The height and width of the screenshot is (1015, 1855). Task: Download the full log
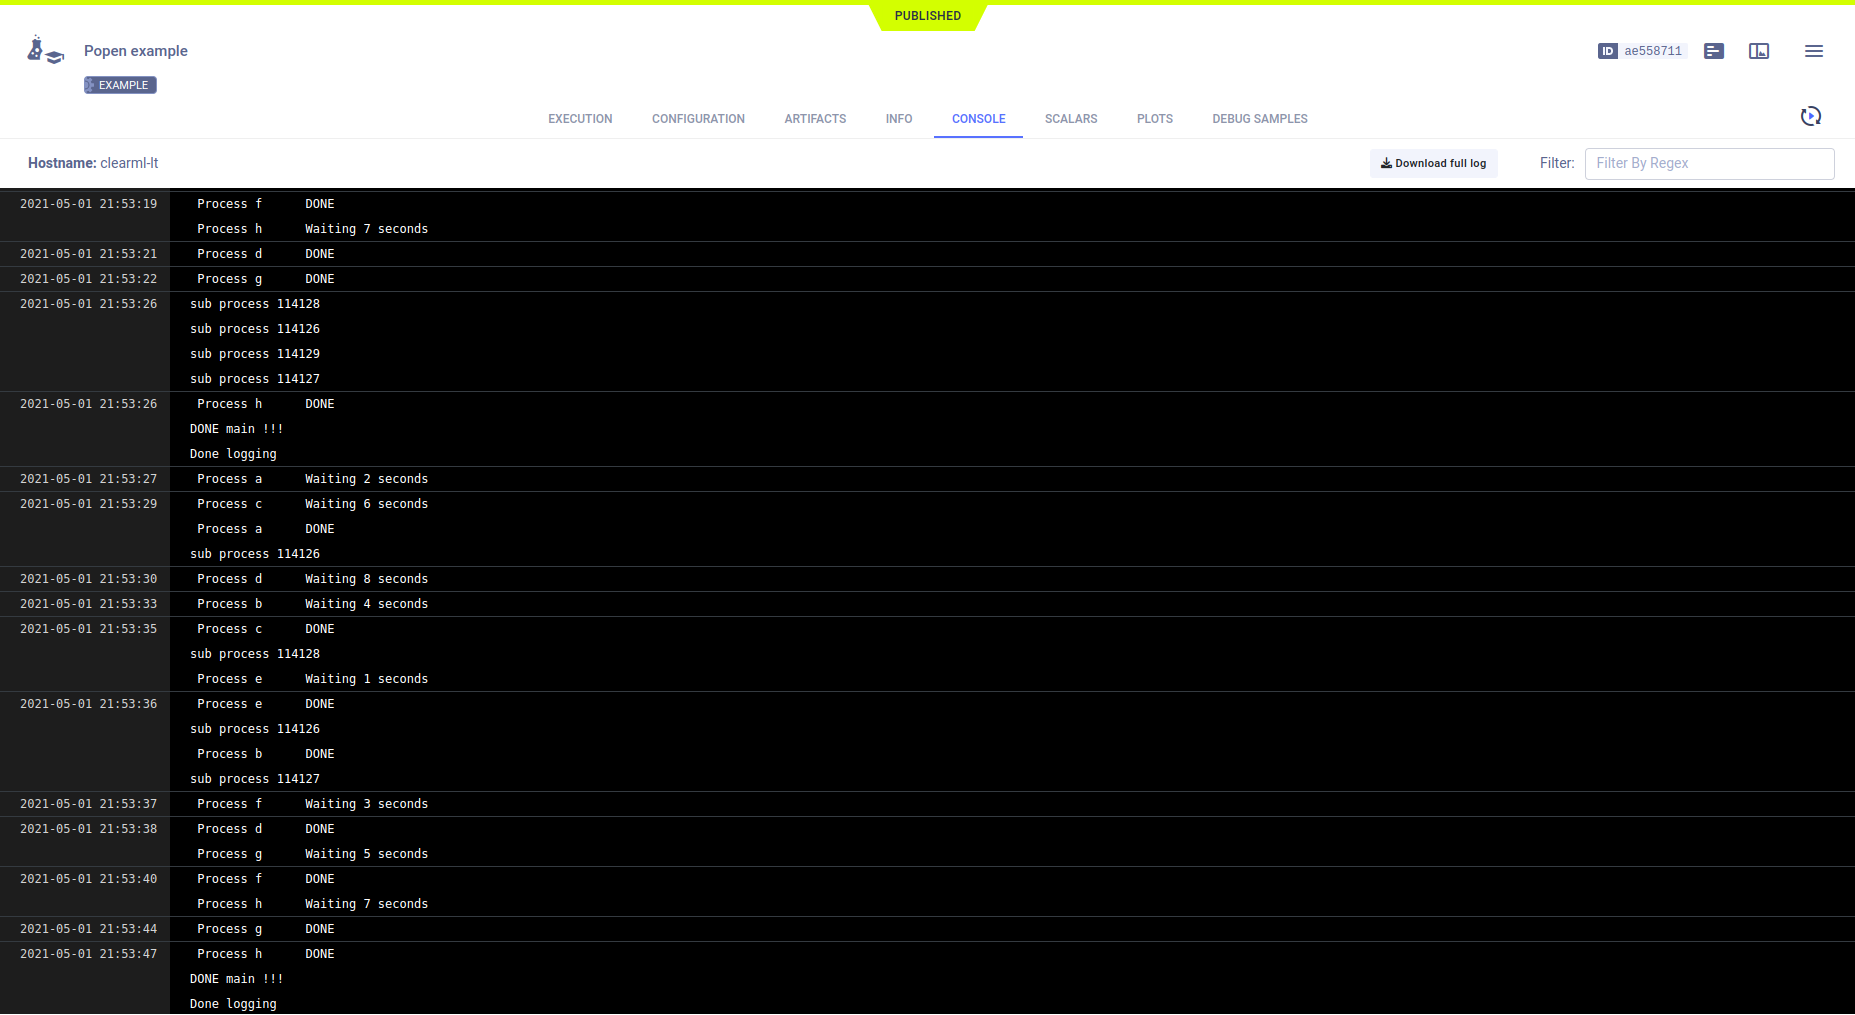click(x=1433, y=163)
